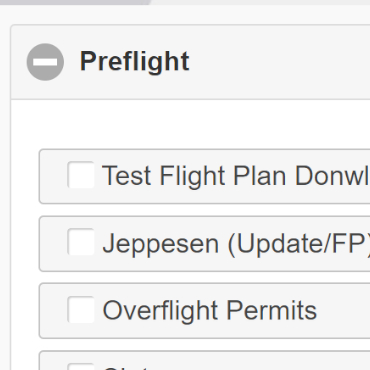
Task: Click the word Jeppesen in checklist
Action: pyautogui.click(x=161, y=244)
